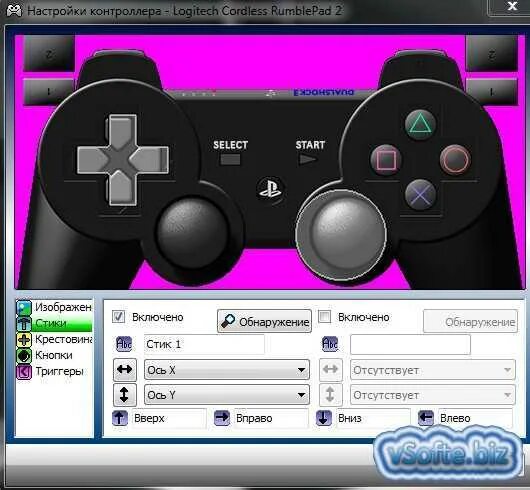The image size is (530, 490).
Task: Click the empty second stick name field
Action: (410, 344)
